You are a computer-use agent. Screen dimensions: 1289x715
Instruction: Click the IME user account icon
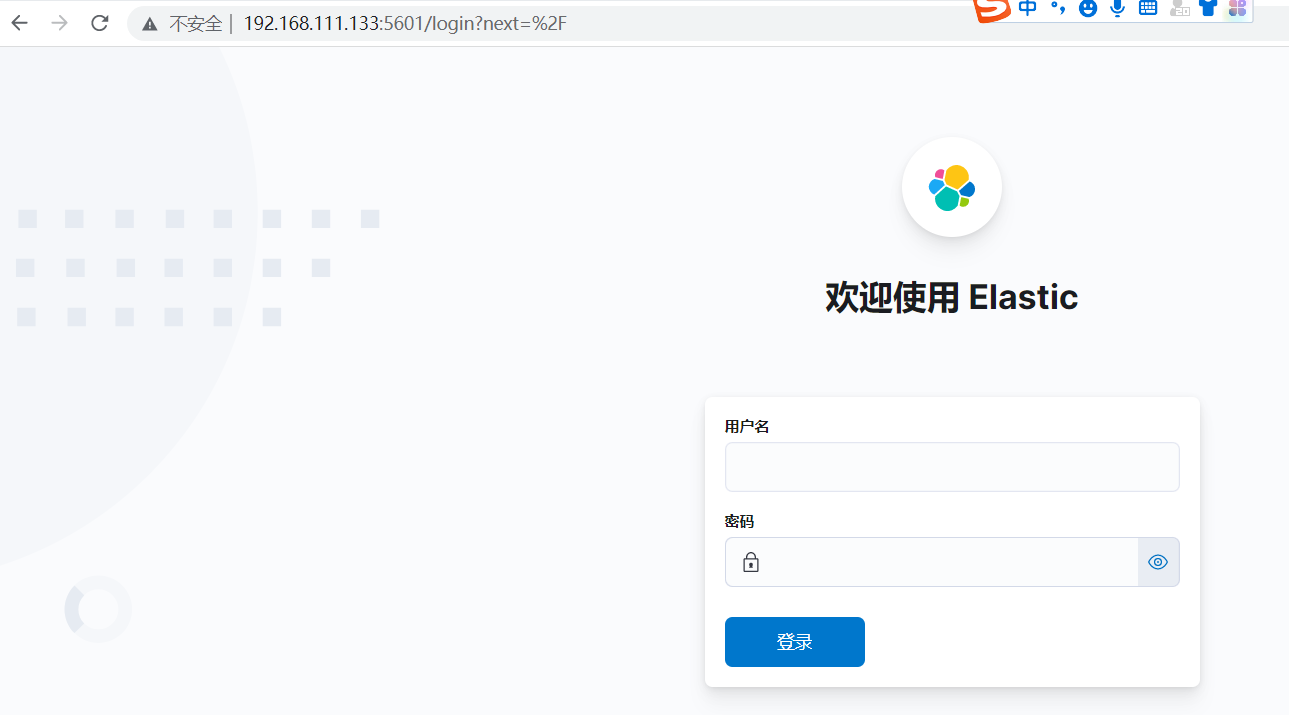(1179, 9)
